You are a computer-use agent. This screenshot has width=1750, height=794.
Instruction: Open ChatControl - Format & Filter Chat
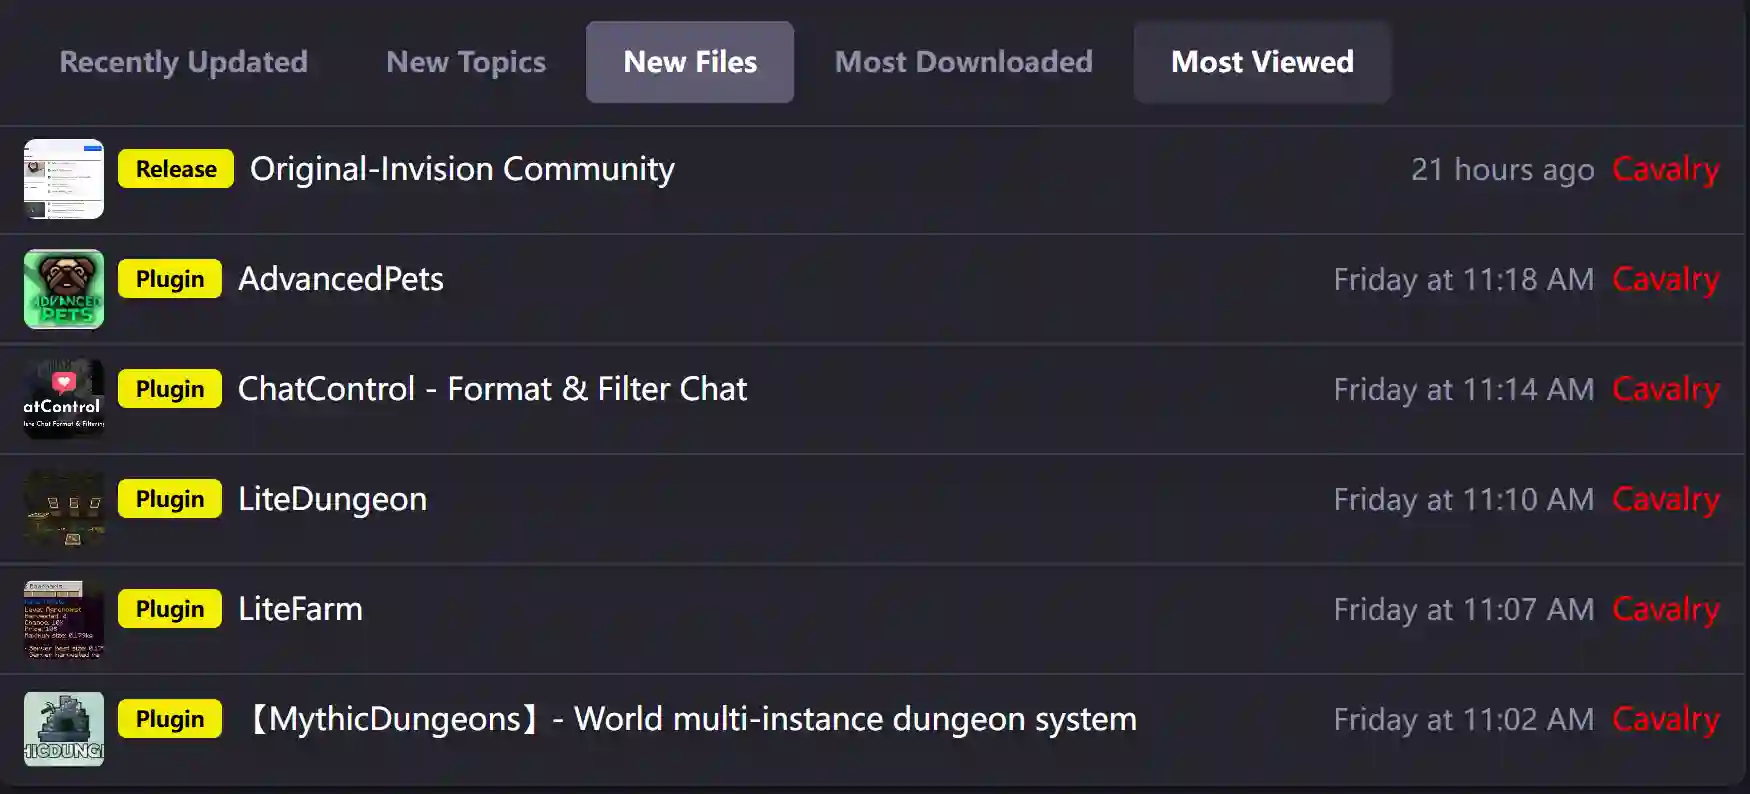[x=492, y=389]
